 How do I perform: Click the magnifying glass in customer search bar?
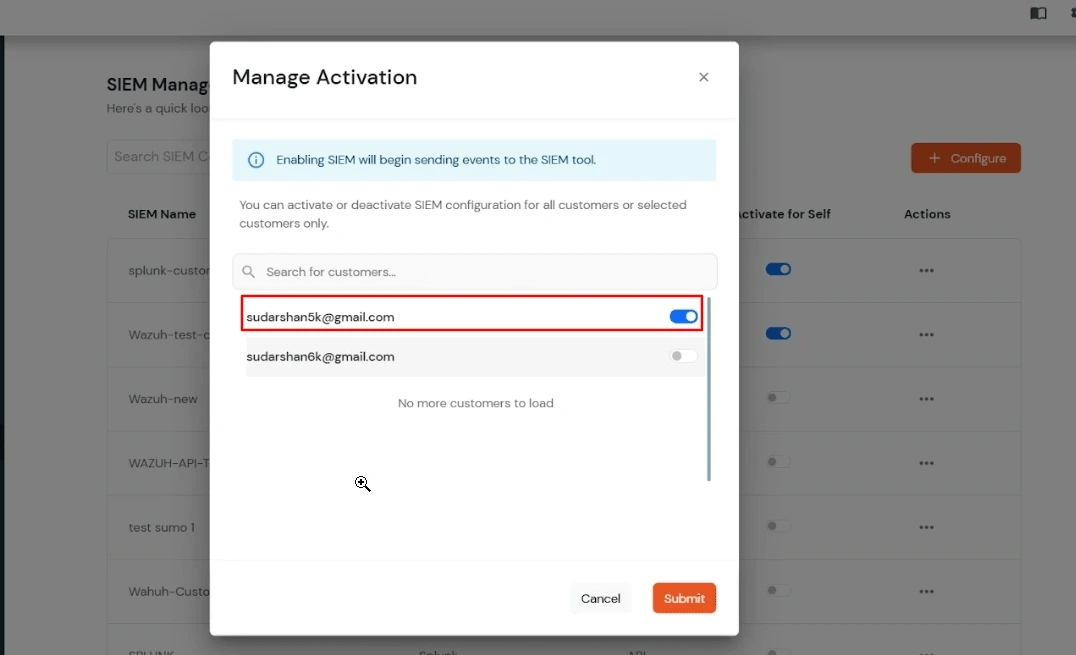(248, 271)
